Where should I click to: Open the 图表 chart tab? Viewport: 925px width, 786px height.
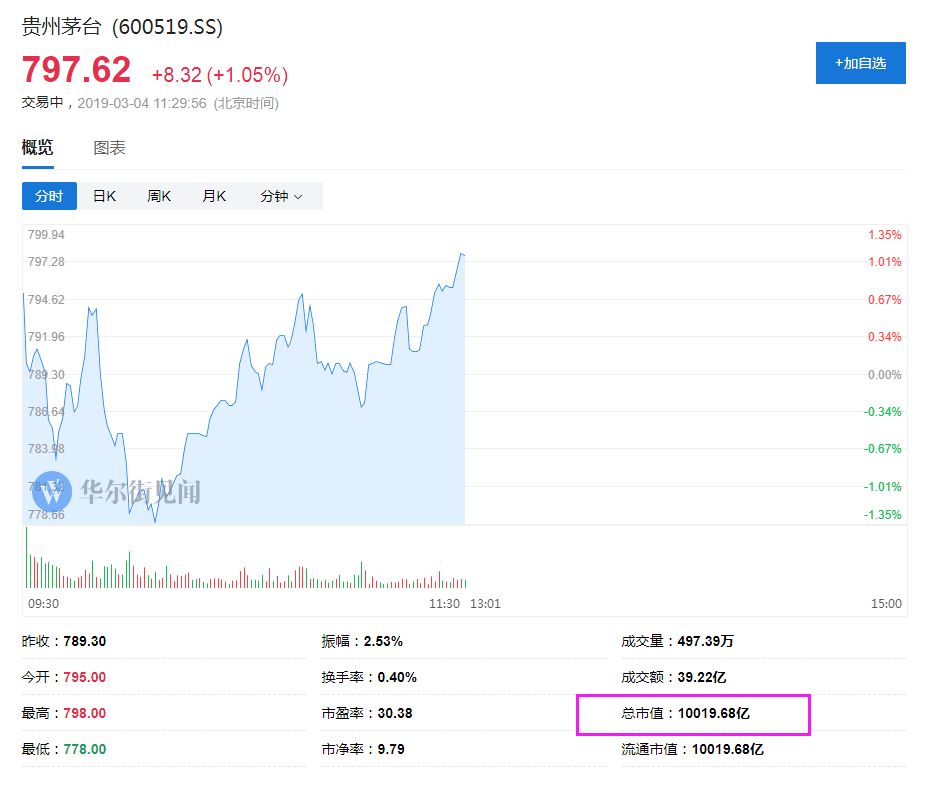[109, 148]
